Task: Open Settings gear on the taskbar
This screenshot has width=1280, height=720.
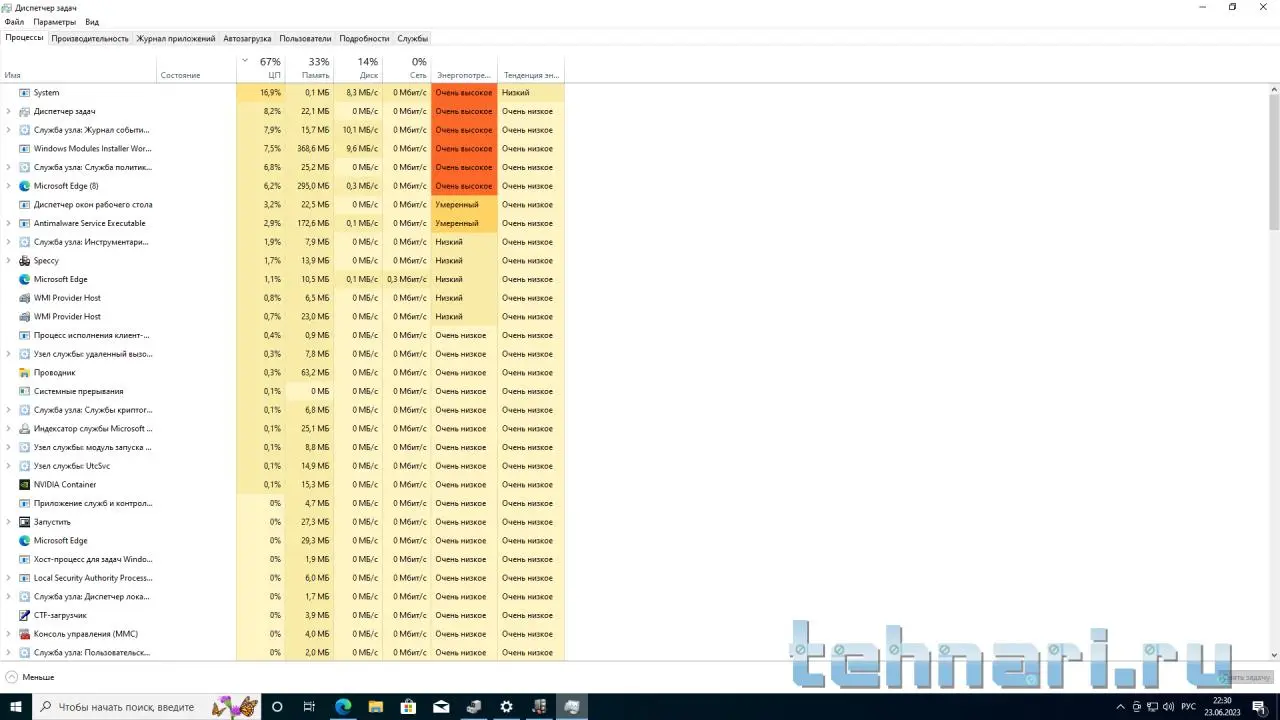Action: pyautogui.click(x=506, y=707)
